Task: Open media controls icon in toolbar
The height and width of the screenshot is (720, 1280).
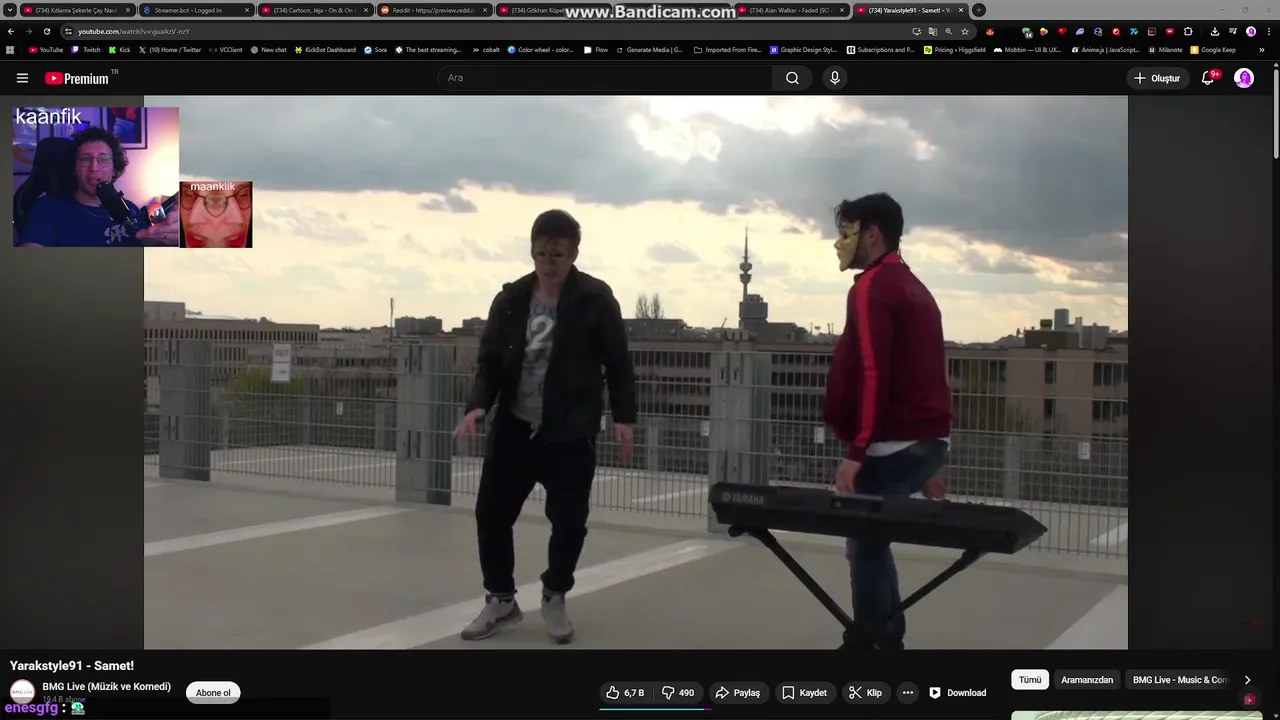Action: [x=1232, y=31]
